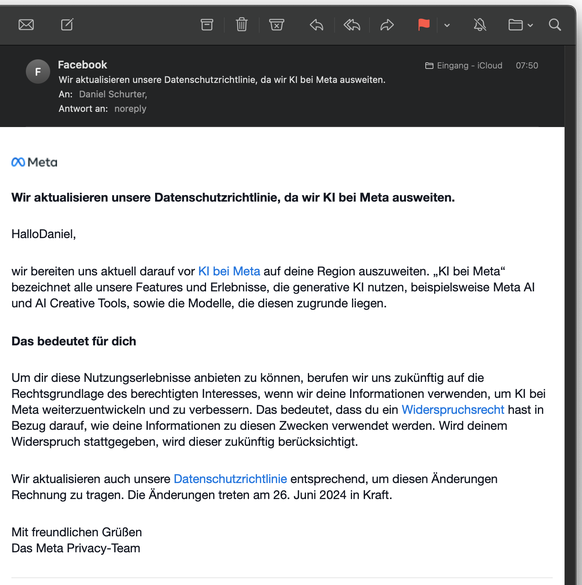Move message to Junk
This screenshot has height=585, width=582.
276,25
